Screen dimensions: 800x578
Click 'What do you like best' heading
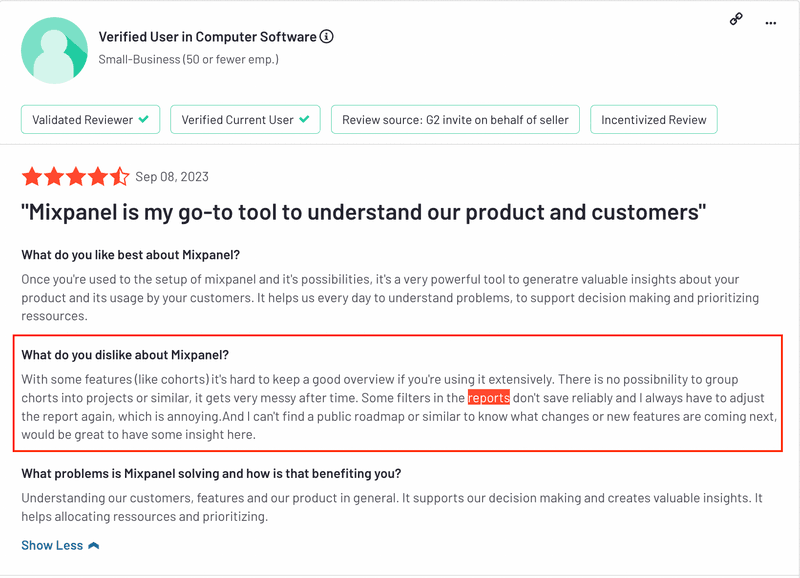tap(130, 255)
